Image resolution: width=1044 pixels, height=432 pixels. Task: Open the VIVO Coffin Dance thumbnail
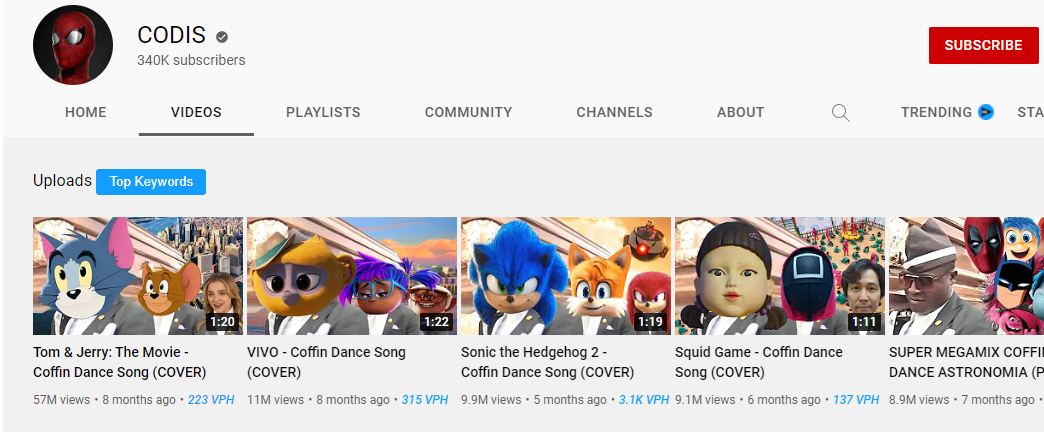click(x=352, y=276)
